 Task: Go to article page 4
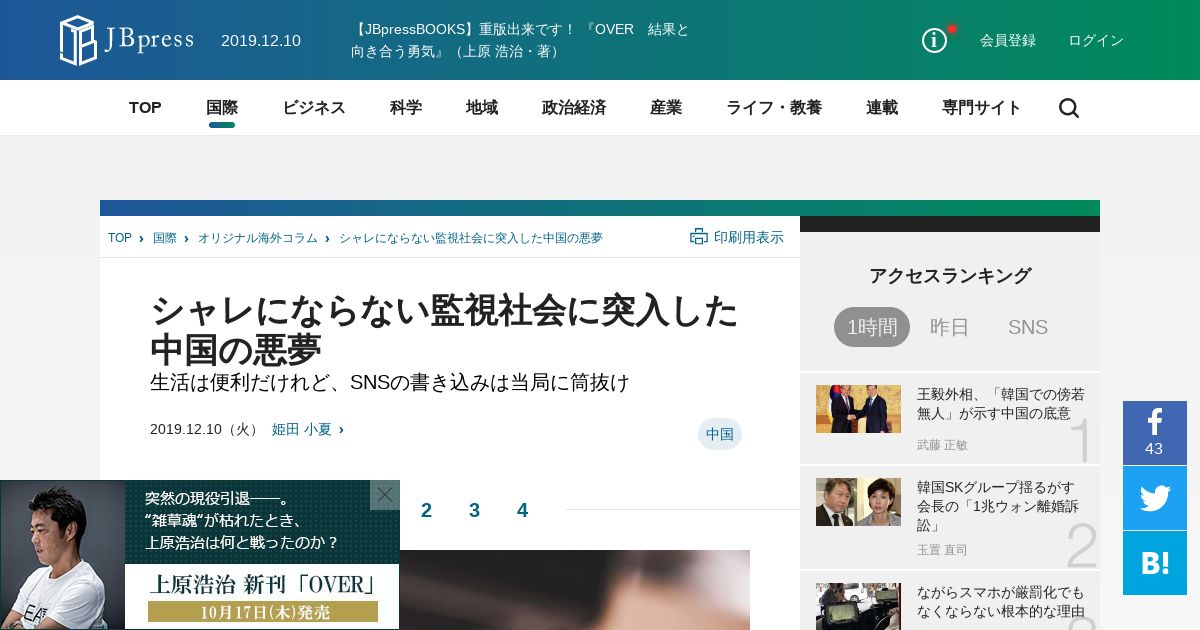[x=522, y=510]
